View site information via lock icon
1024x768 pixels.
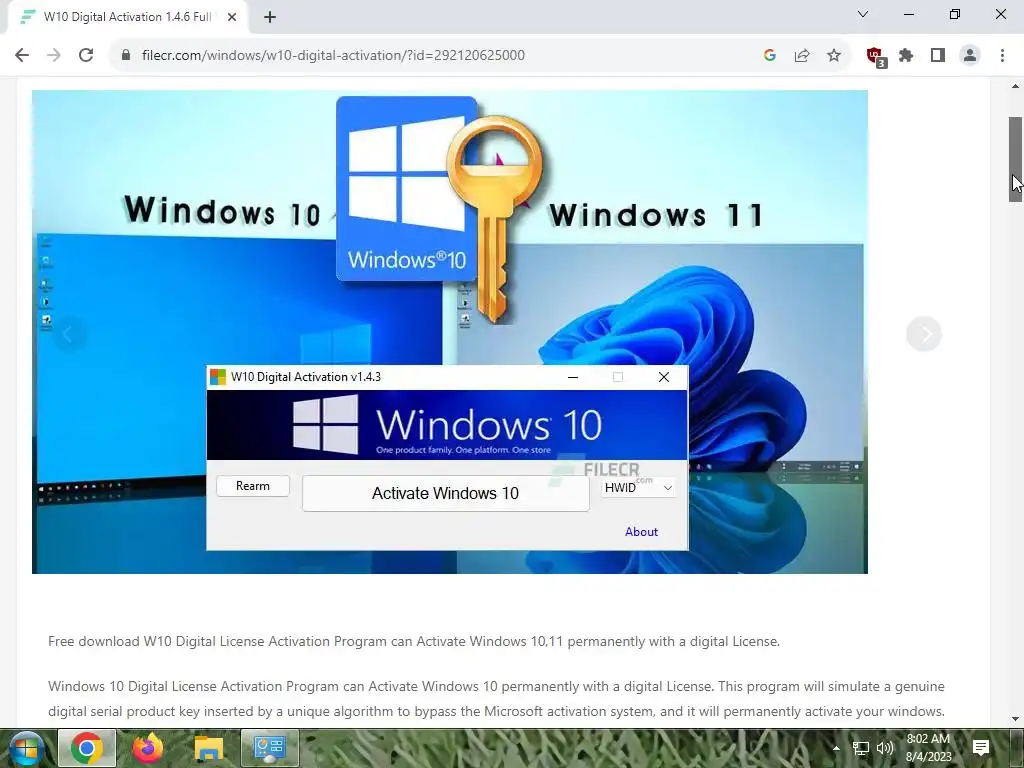pyautogui.click(x=126, y=56)
